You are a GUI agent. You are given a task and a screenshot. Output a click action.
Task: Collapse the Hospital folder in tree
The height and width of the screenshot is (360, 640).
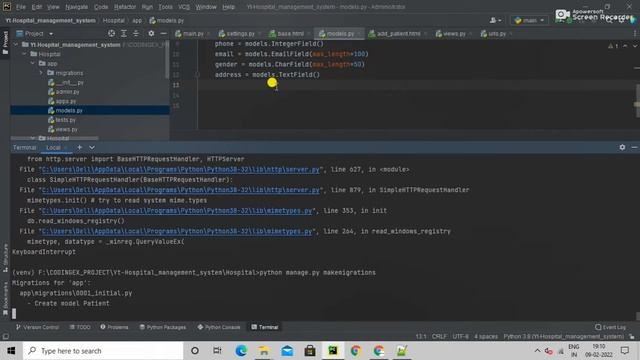tap(24, 54)
